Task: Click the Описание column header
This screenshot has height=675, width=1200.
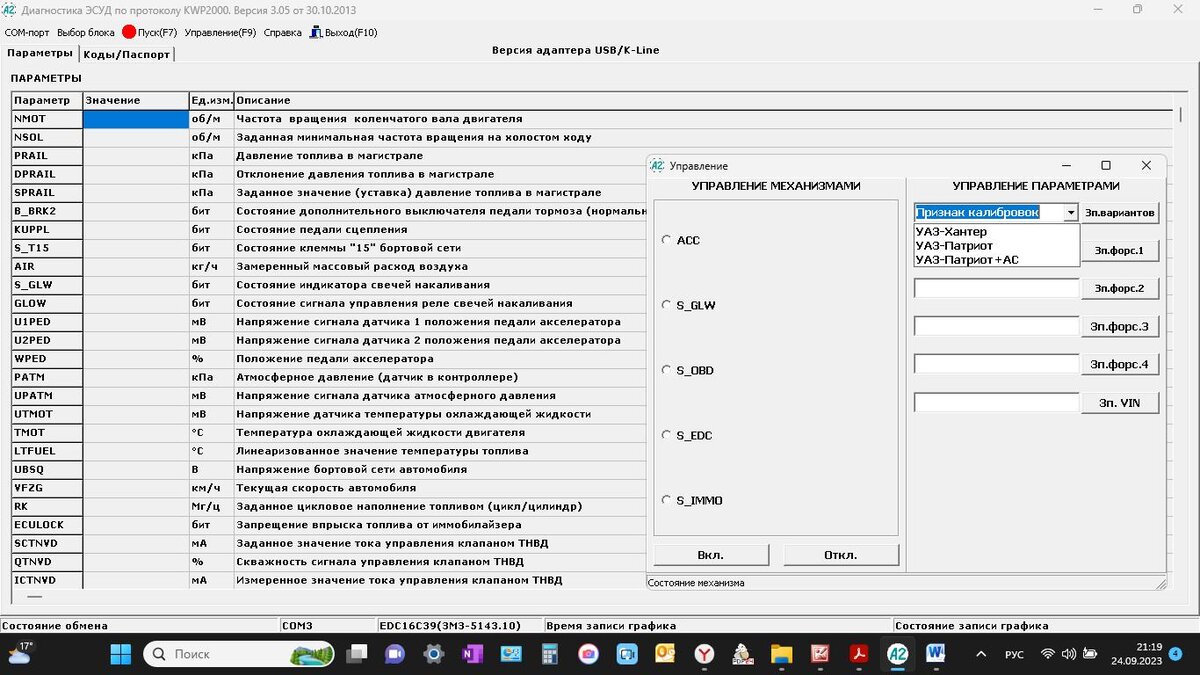Action: point(703,100)
